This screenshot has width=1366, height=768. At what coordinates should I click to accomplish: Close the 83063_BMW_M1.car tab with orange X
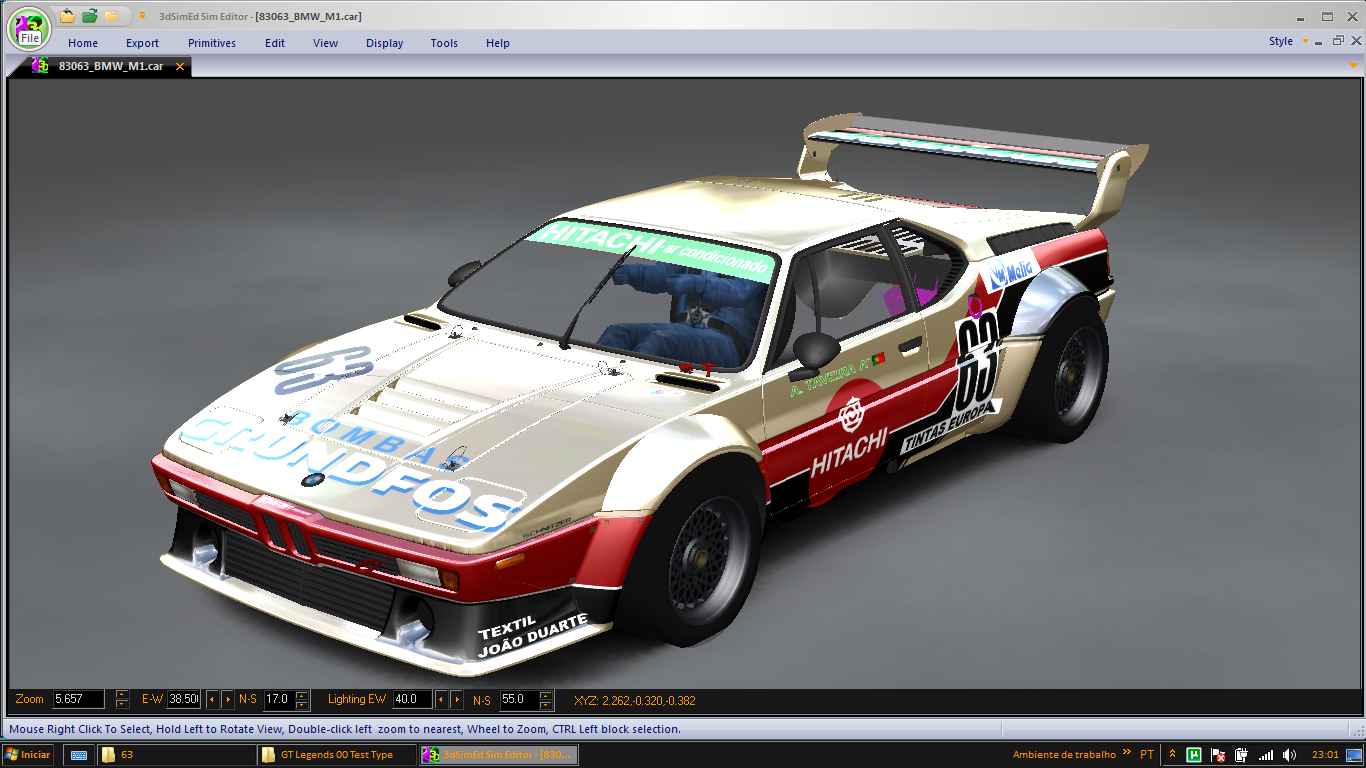point(180,67)
